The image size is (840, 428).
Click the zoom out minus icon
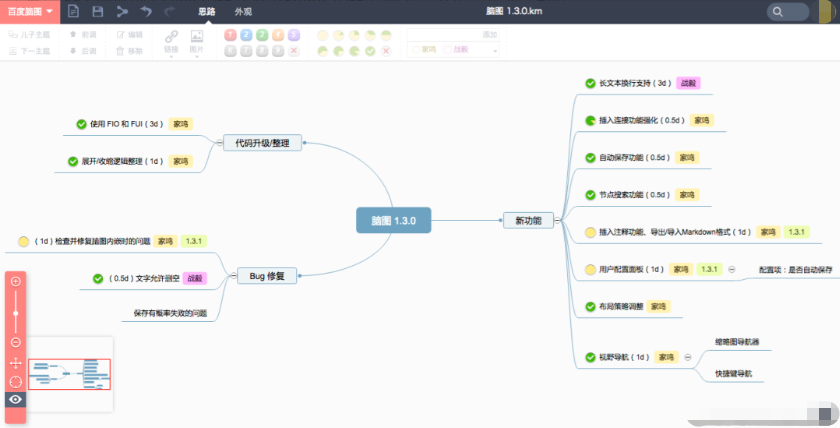click(x=16, y=342)
